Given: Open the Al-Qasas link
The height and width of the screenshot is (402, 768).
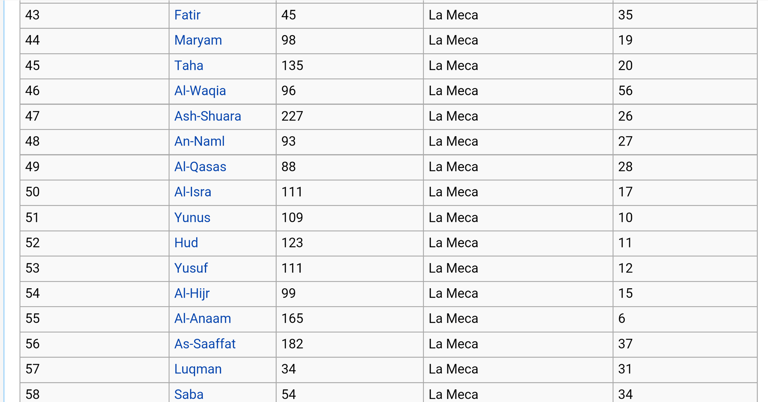Looking at the screenshot, I should click(x=200, y=167).
